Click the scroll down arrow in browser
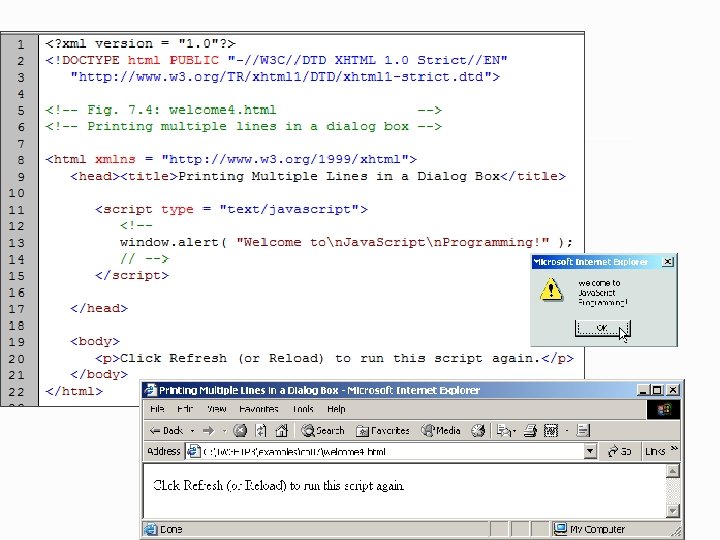The height and width of the screenshot is (540, 720). click(672, 511)
